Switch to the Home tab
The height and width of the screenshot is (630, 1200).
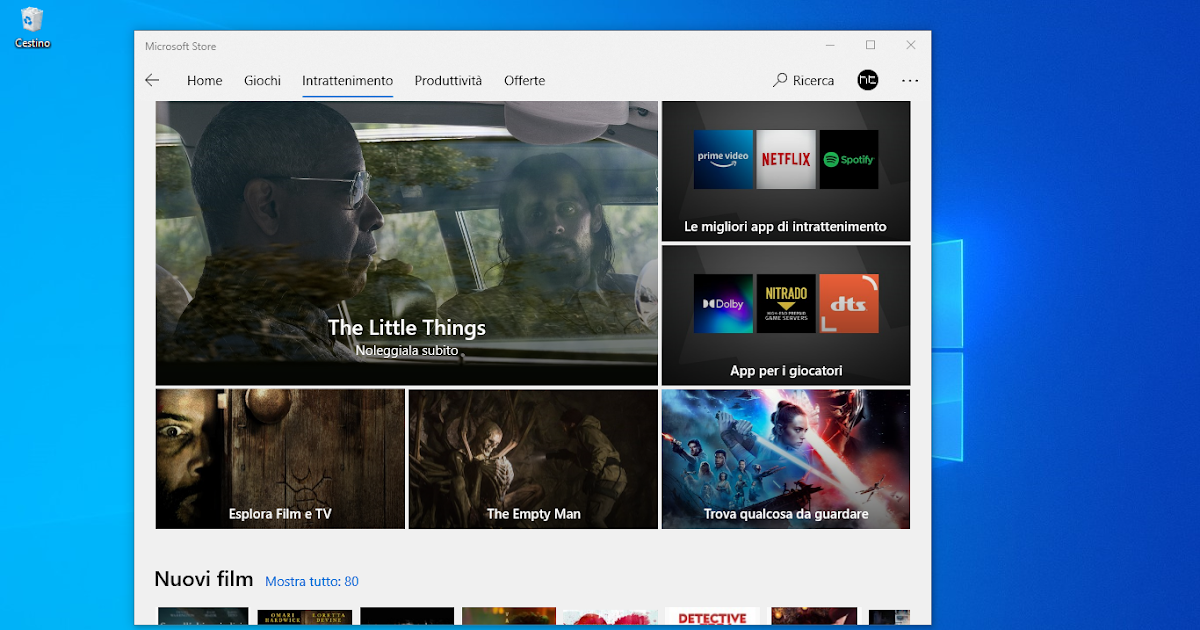click(x=204, y=81)
